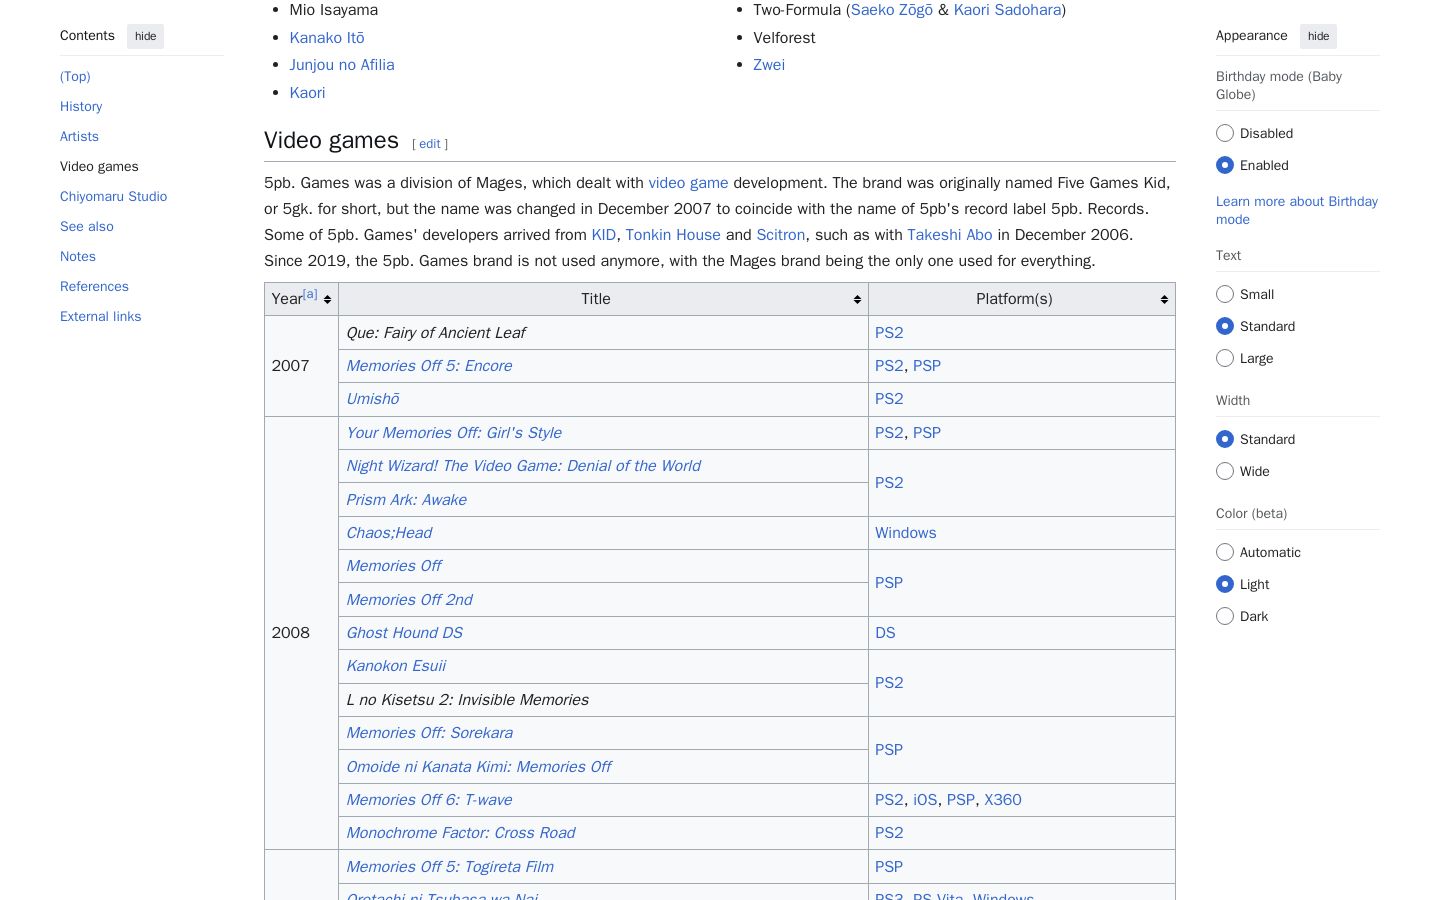Open Prism Ark: Awake link
Viewport: 1440px width, 900px height.
coord(406,500)
